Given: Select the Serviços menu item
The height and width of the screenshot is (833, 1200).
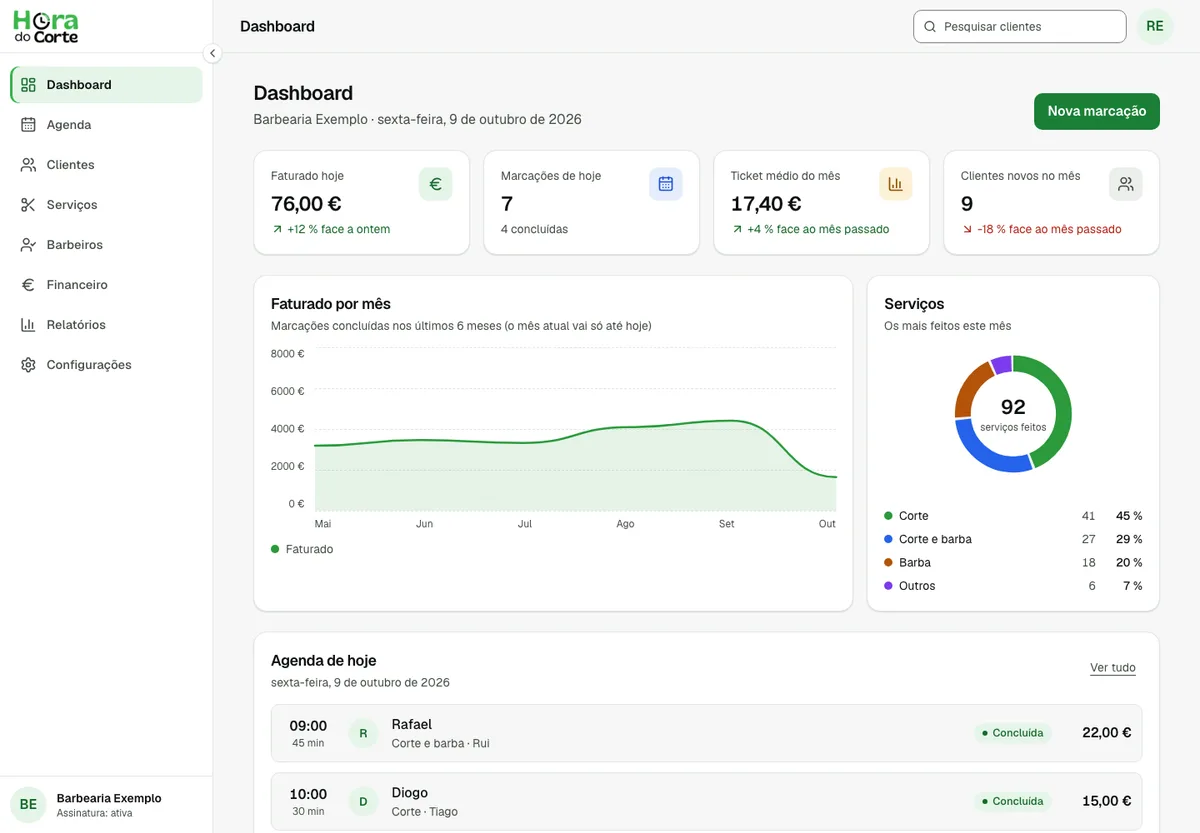Looking at the screenshot, I should 106,205.
